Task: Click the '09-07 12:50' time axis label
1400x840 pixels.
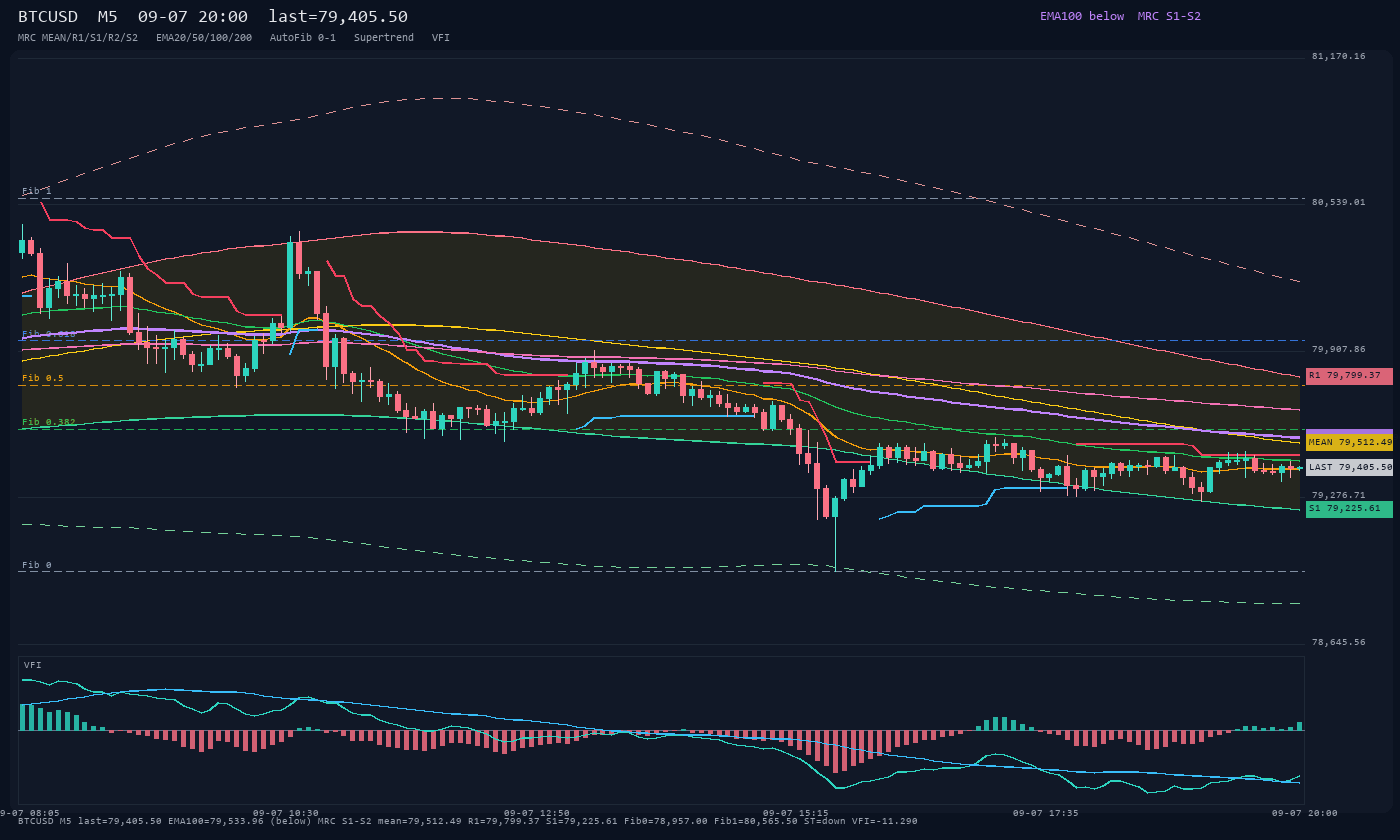Action: 537,813
